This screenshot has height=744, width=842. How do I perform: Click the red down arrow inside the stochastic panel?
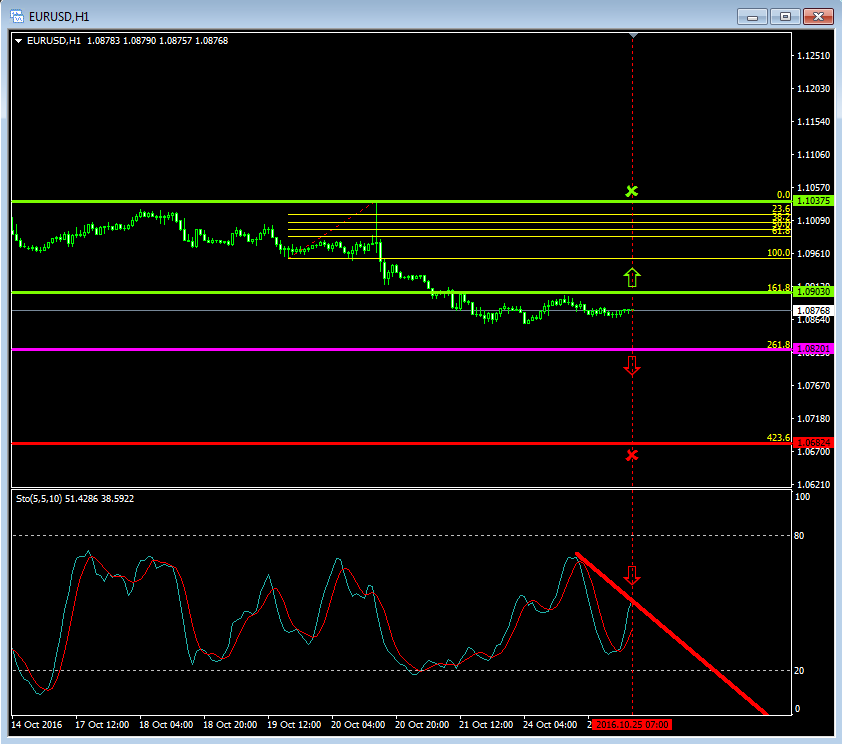[632, 575]
